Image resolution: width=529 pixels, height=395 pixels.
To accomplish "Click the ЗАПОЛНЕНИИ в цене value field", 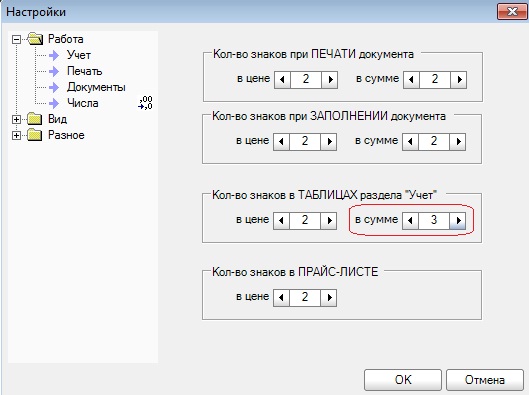I will pyautogui.click(x=305, y=142).
